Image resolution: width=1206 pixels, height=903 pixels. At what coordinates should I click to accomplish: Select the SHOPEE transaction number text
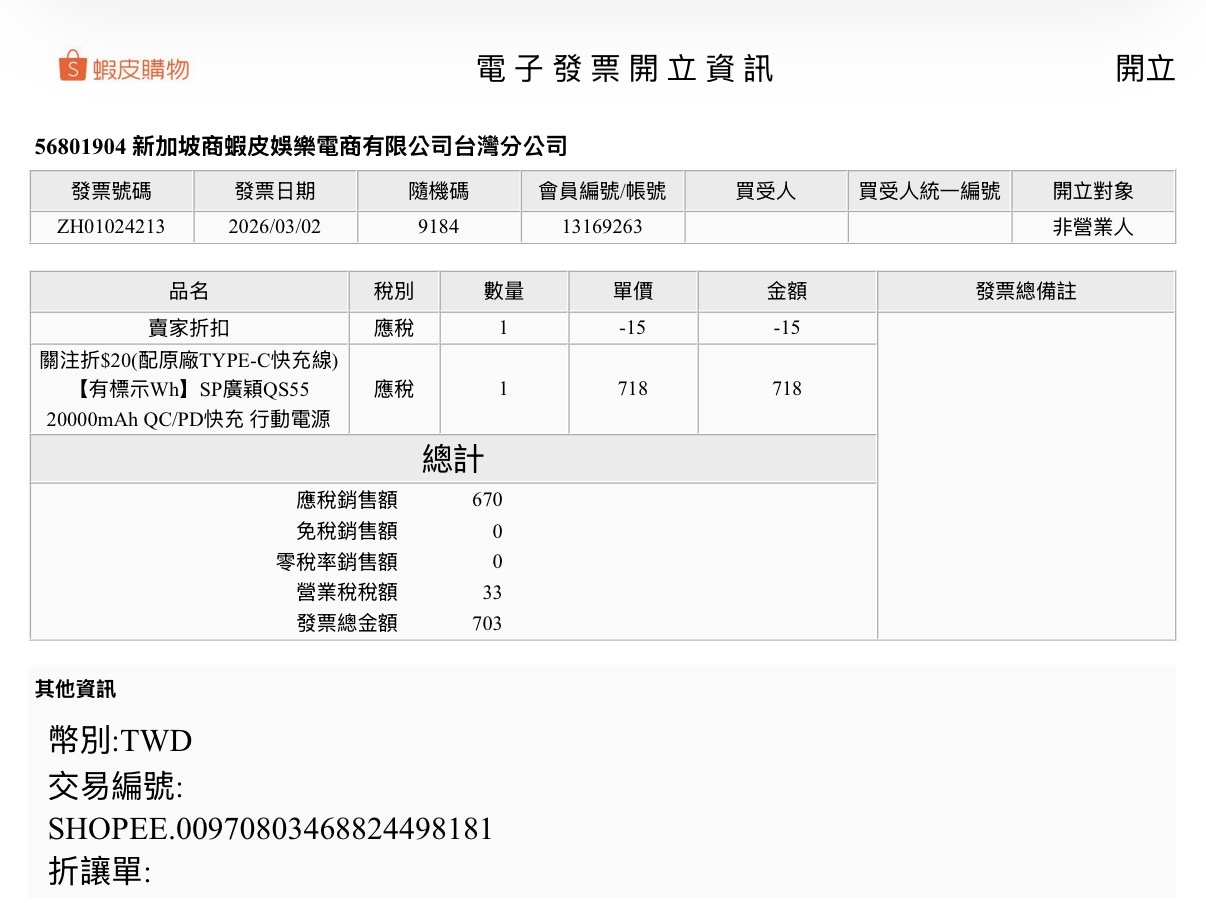[270, 829]
